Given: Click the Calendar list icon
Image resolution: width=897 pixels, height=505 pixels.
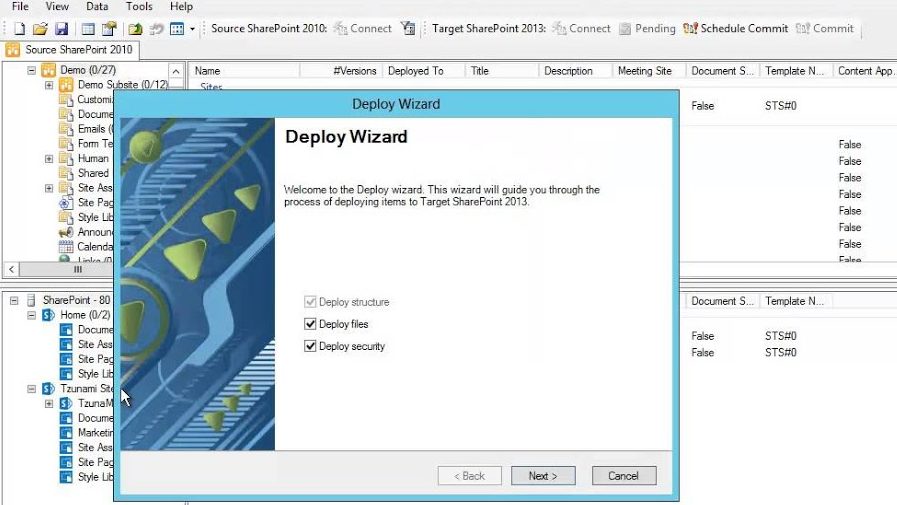Looking at the screenshot, I should [66, 247].
